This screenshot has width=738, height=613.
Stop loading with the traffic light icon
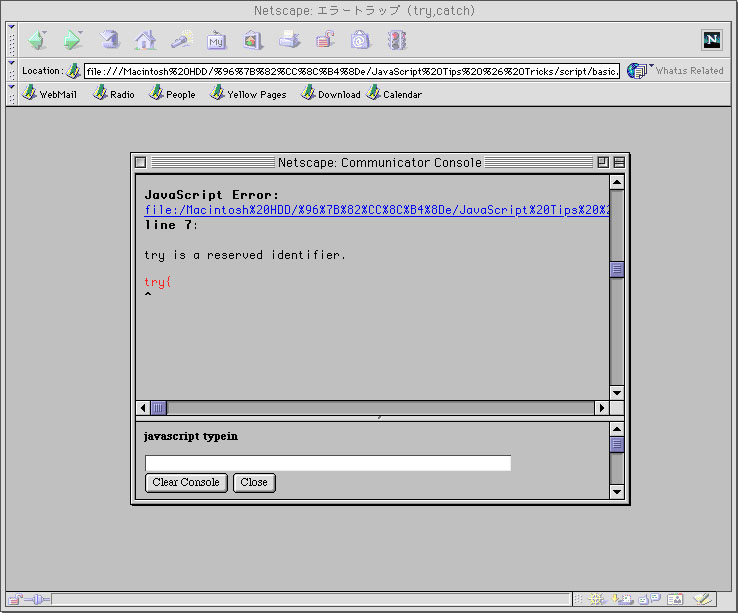pyautogui.click(x=397, y=40)
